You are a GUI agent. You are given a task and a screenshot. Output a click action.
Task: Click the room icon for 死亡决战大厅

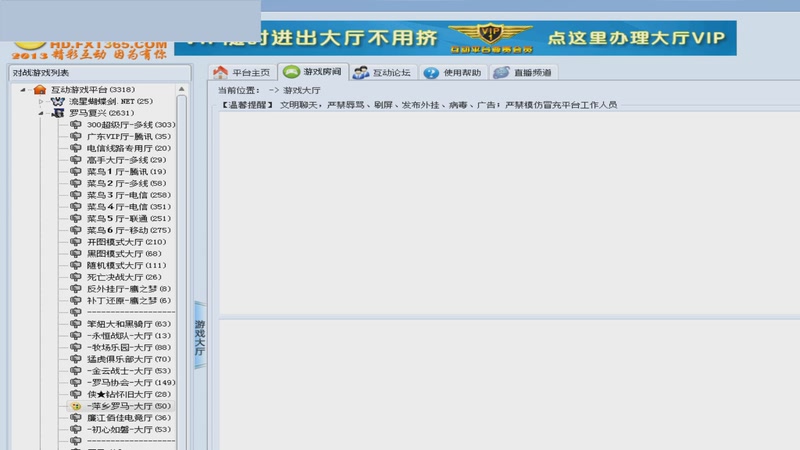pyautogui.click(x=76, y=277)
